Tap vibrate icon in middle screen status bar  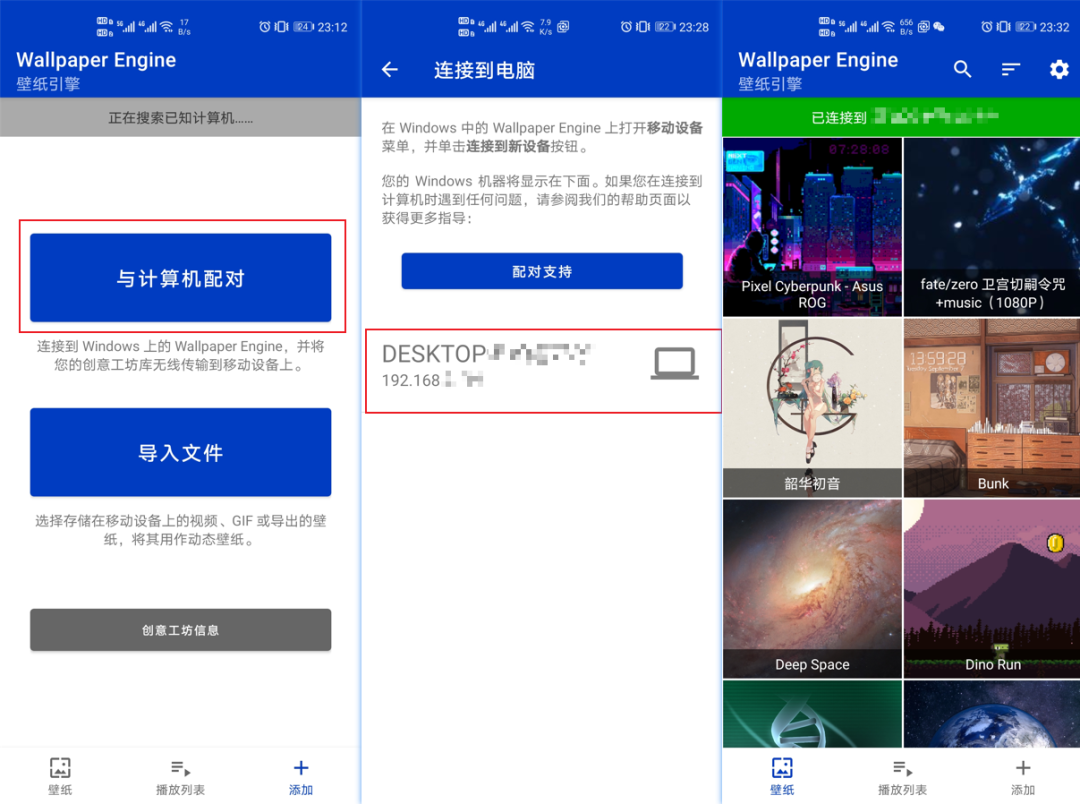643,27
